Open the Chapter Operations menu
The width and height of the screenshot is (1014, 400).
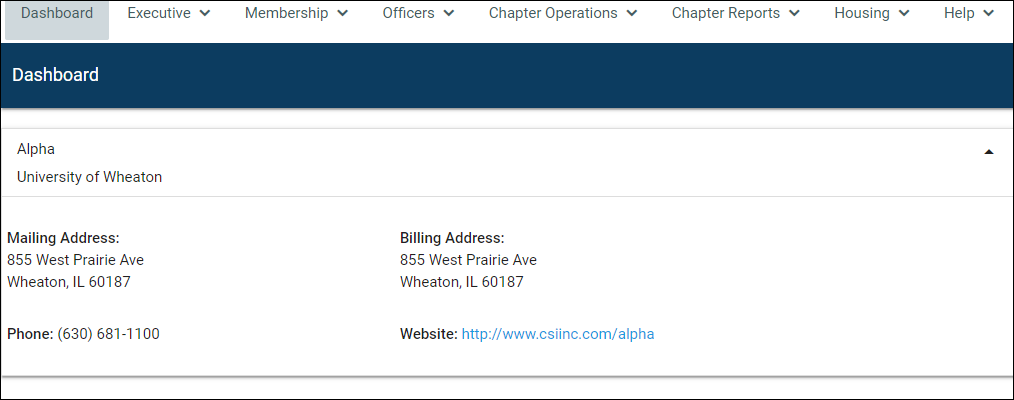(553, 14)
